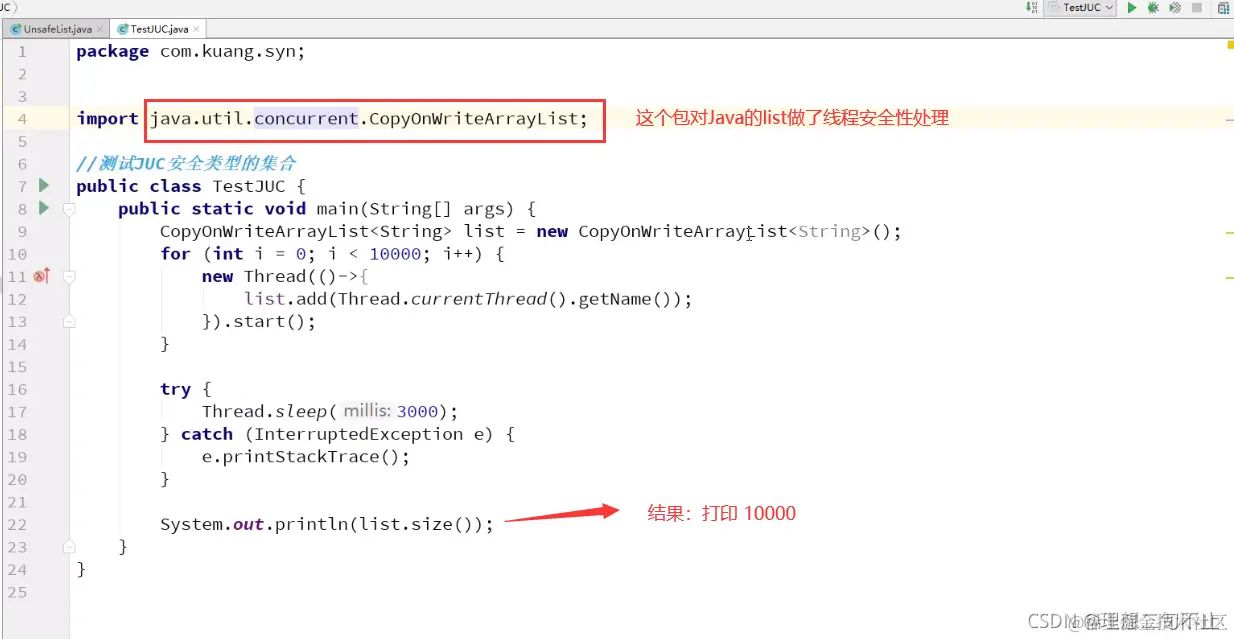Click line number 4 in the gutter
This screenshot has height=639, width=1234.
coord(22,118)
